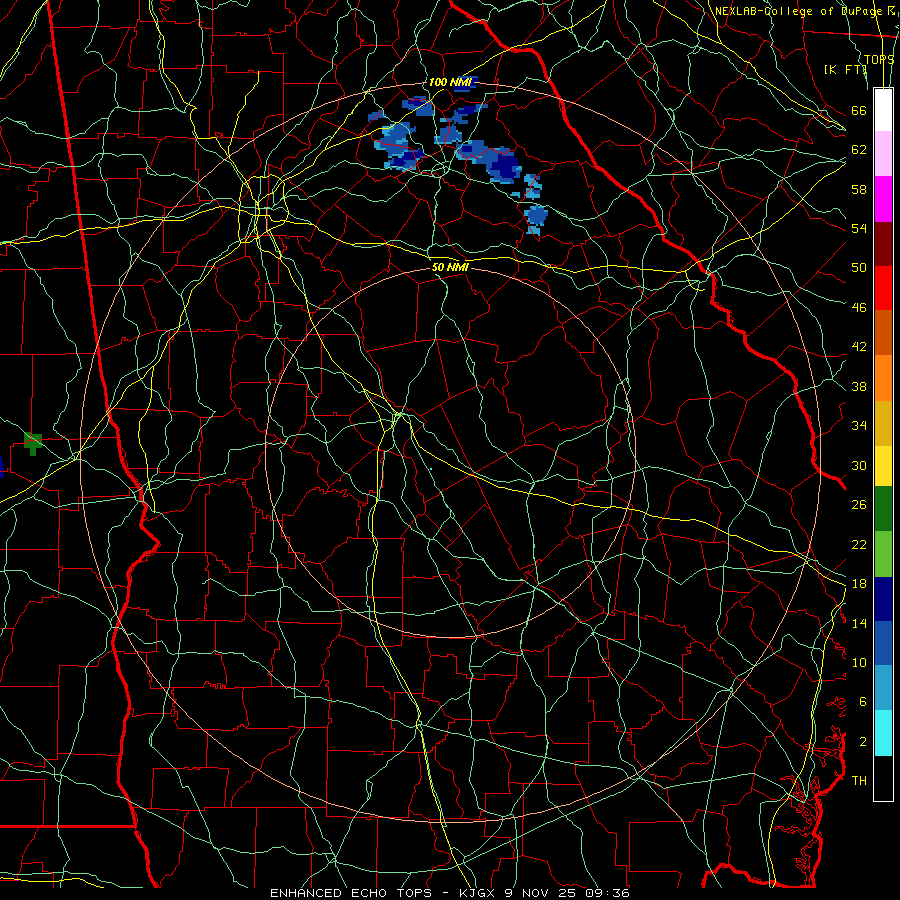Click the bright red legend swatch near 46
This screenshot has height=900, width=900.
point(883,288)
